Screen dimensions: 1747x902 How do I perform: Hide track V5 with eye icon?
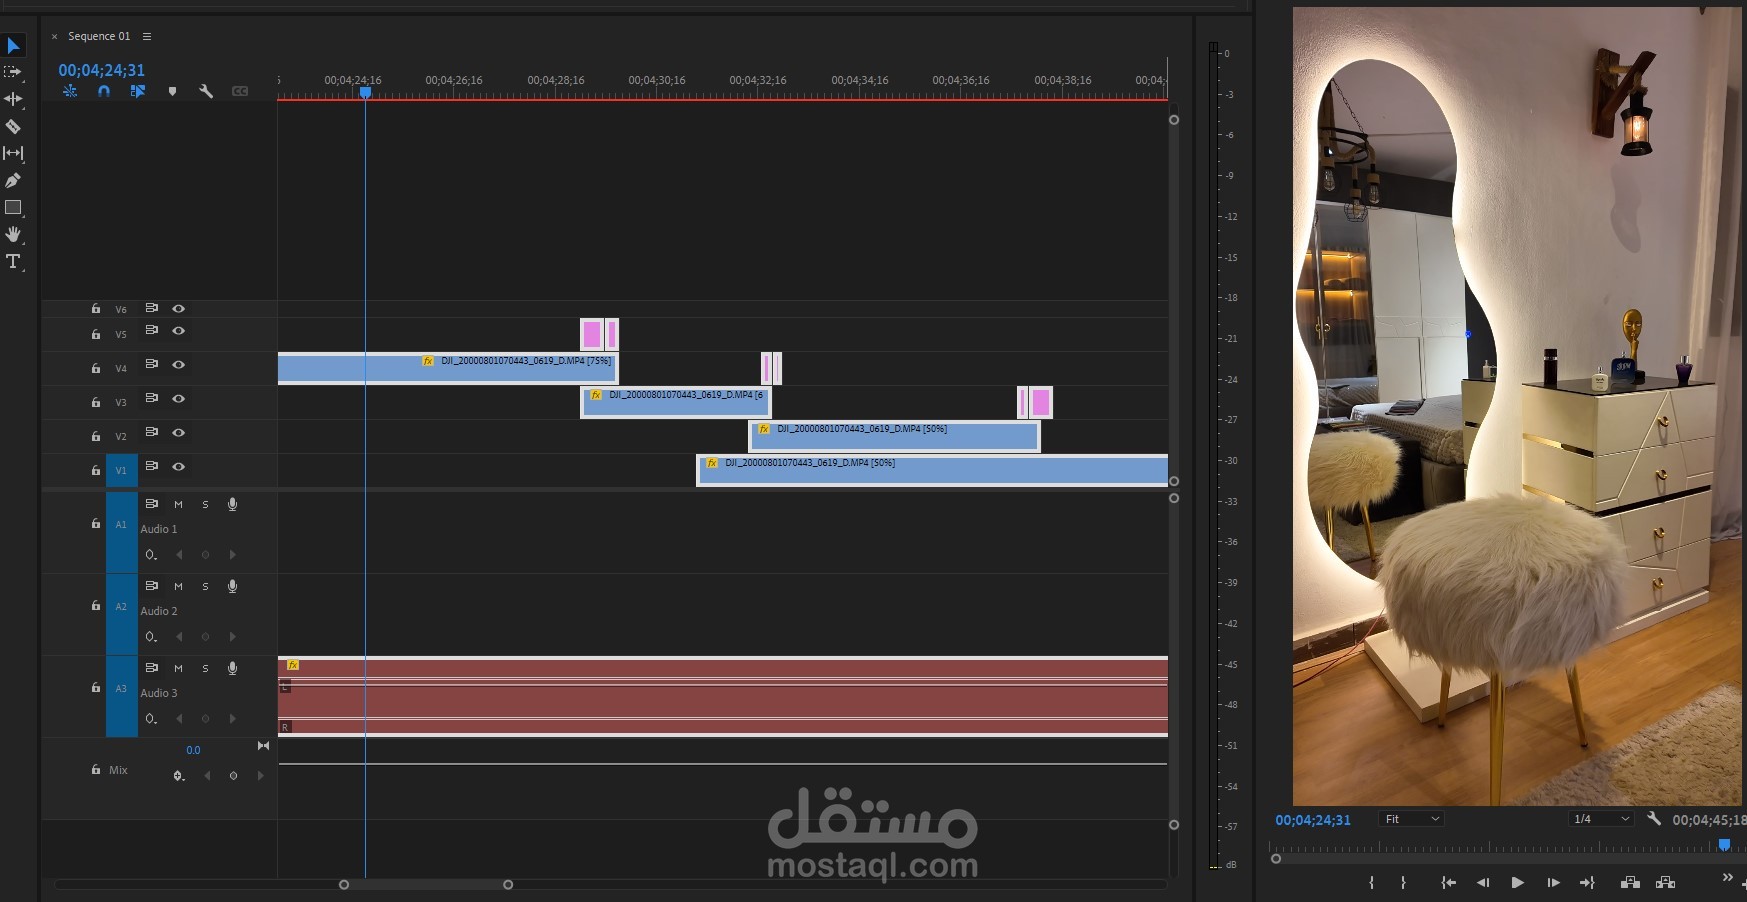pyautogui.click(x=178, y=331)
